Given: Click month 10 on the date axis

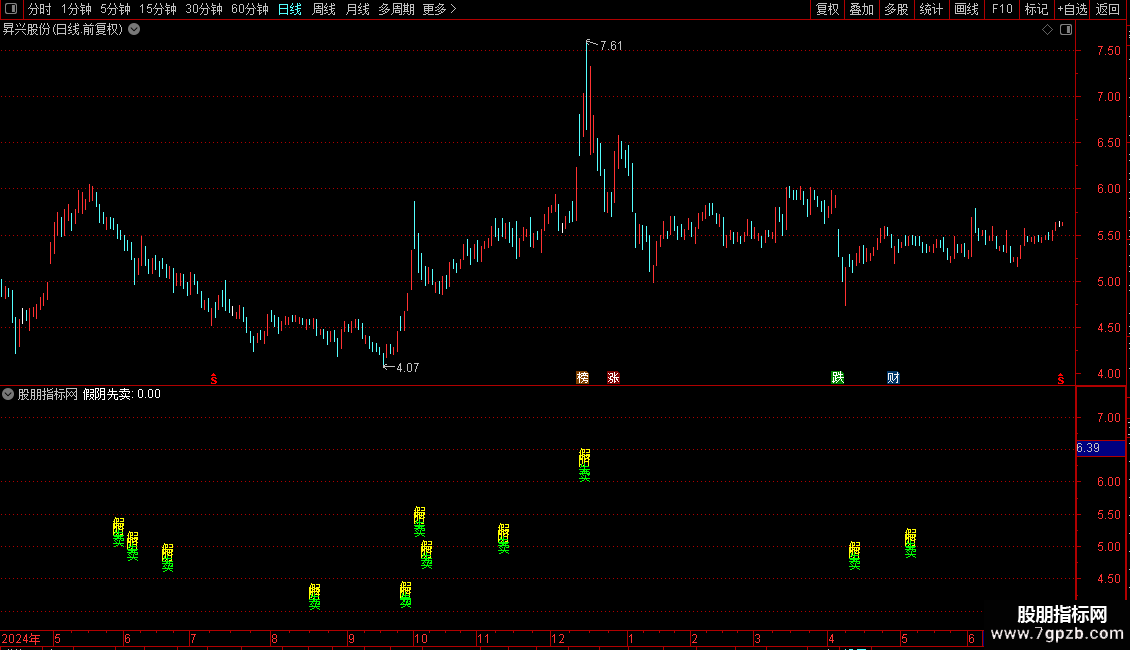Looking at the screenshot, I should coord(421,639).
